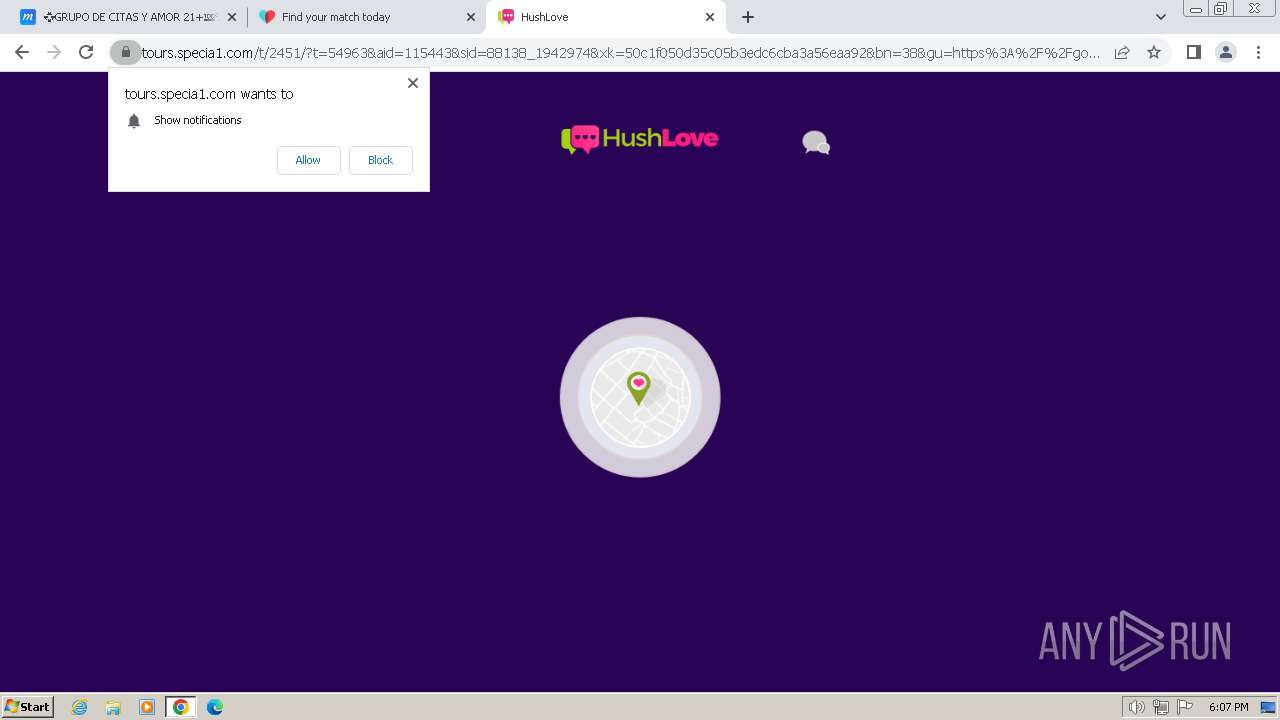Select Chrome in the taskbar
Image resolution: width=1280 pixels, height=720 pixels.
181,707
